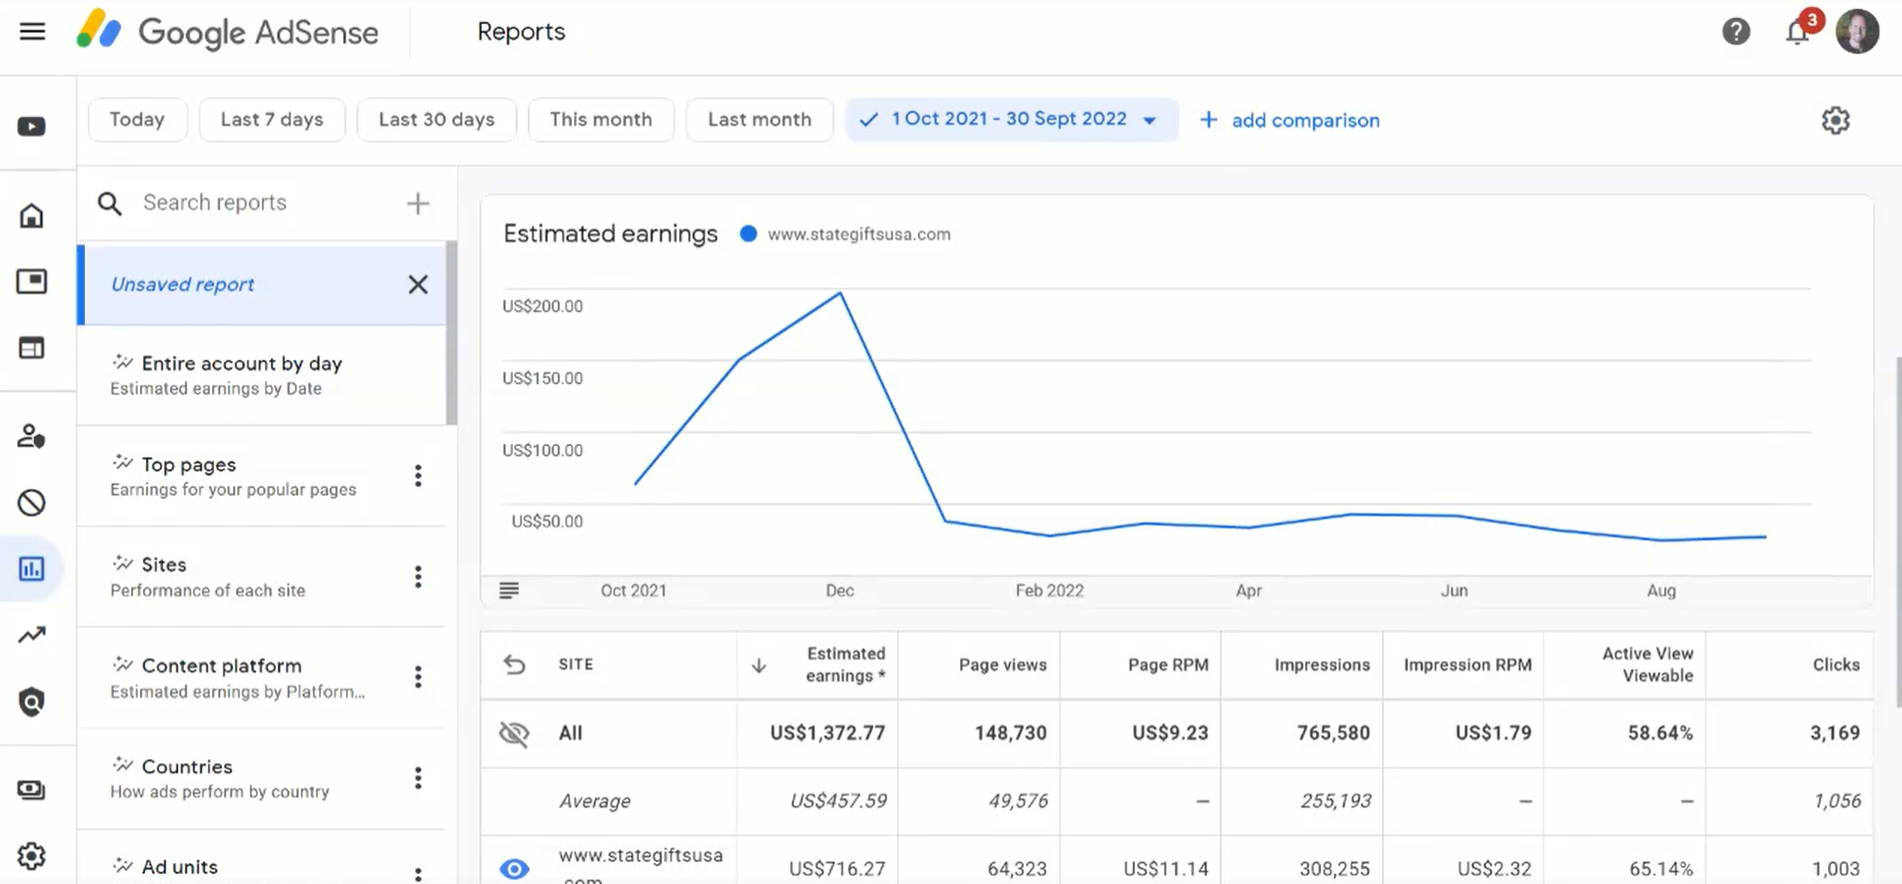Select the Today date filter
The image size is (1902, 884).
tap(137, 120)
